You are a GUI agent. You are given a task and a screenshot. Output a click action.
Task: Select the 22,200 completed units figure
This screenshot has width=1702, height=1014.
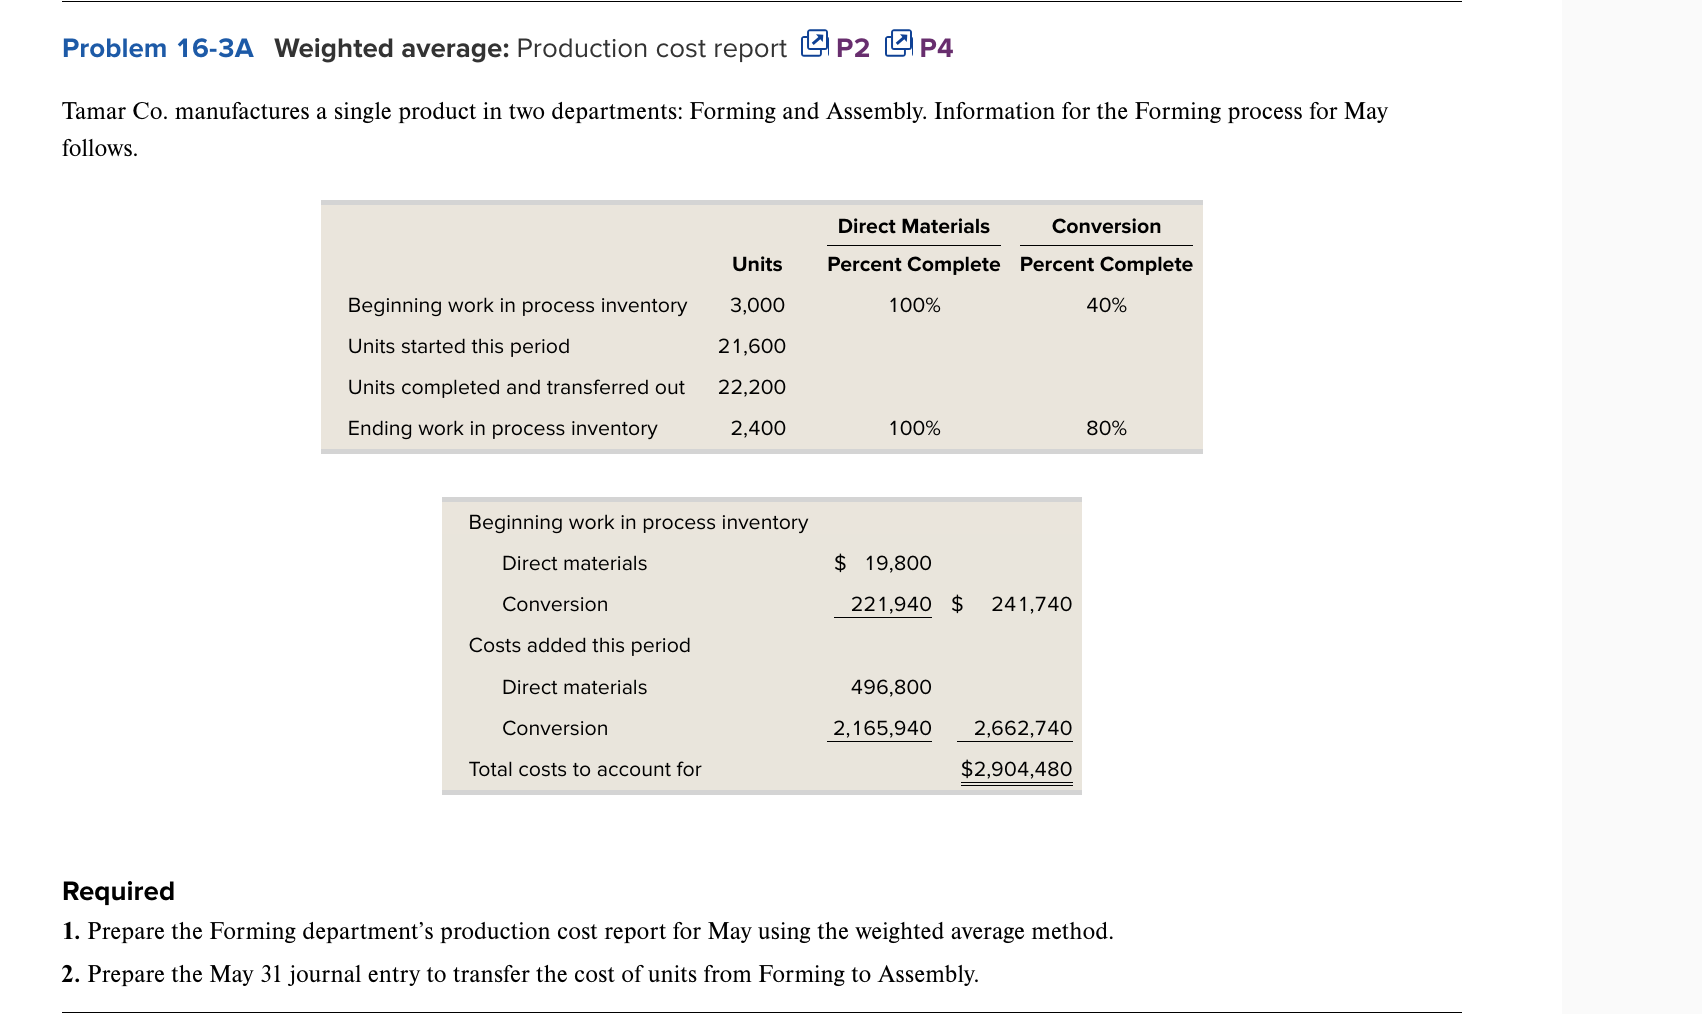click(x=752, y=387)
